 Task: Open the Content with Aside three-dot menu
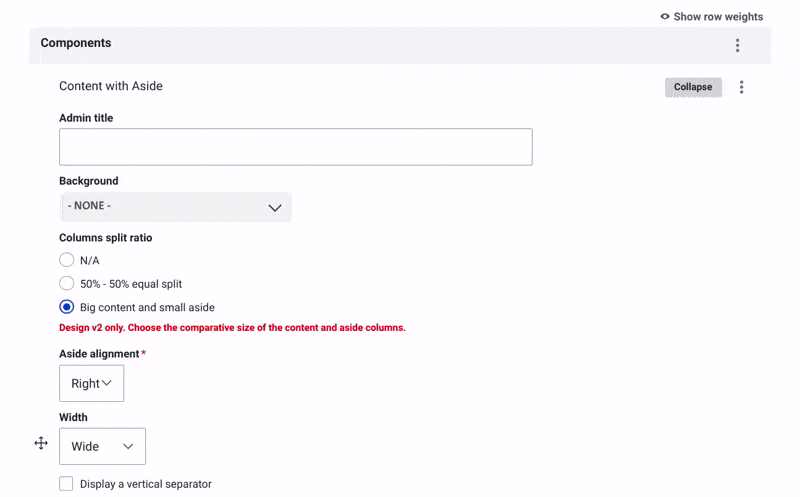tap(741, 87)
